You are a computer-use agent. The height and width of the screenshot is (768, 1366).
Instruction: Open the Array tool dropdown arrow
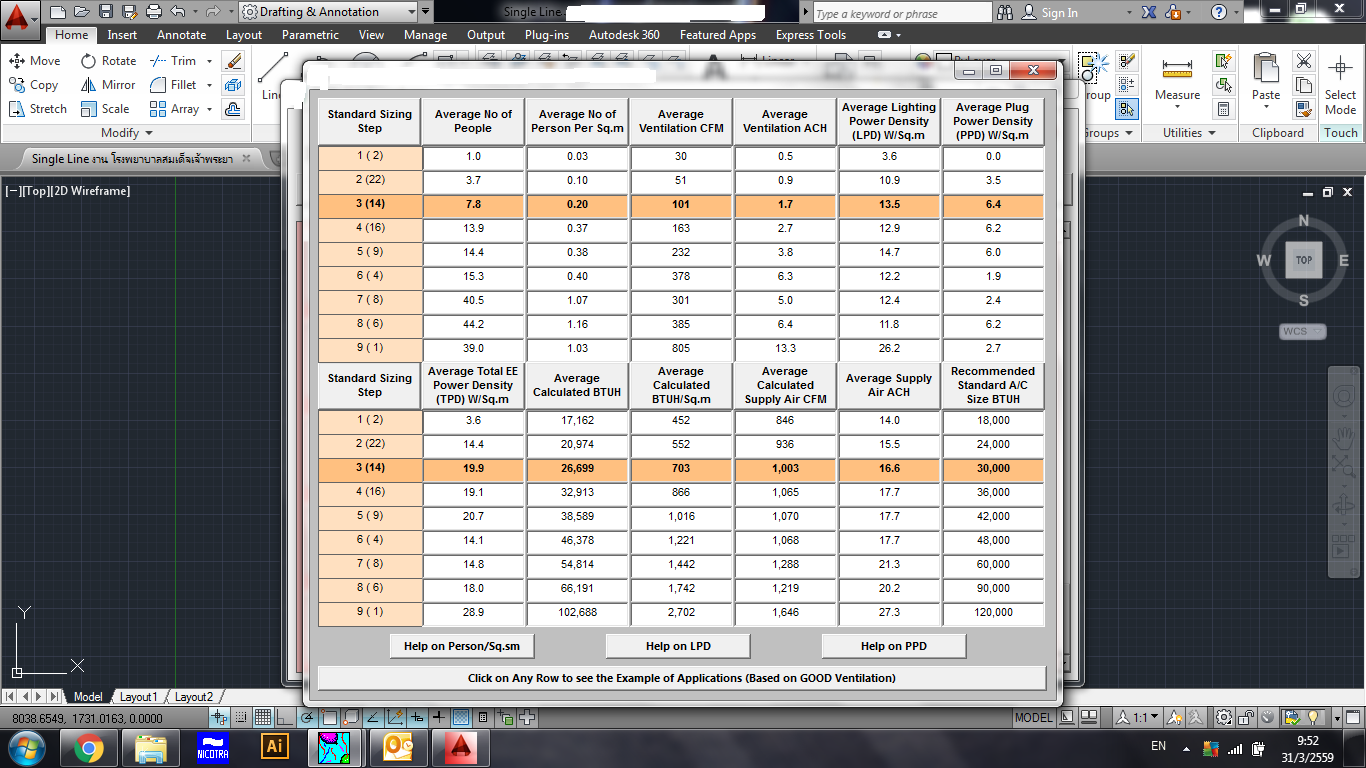[x=209, y=109]
